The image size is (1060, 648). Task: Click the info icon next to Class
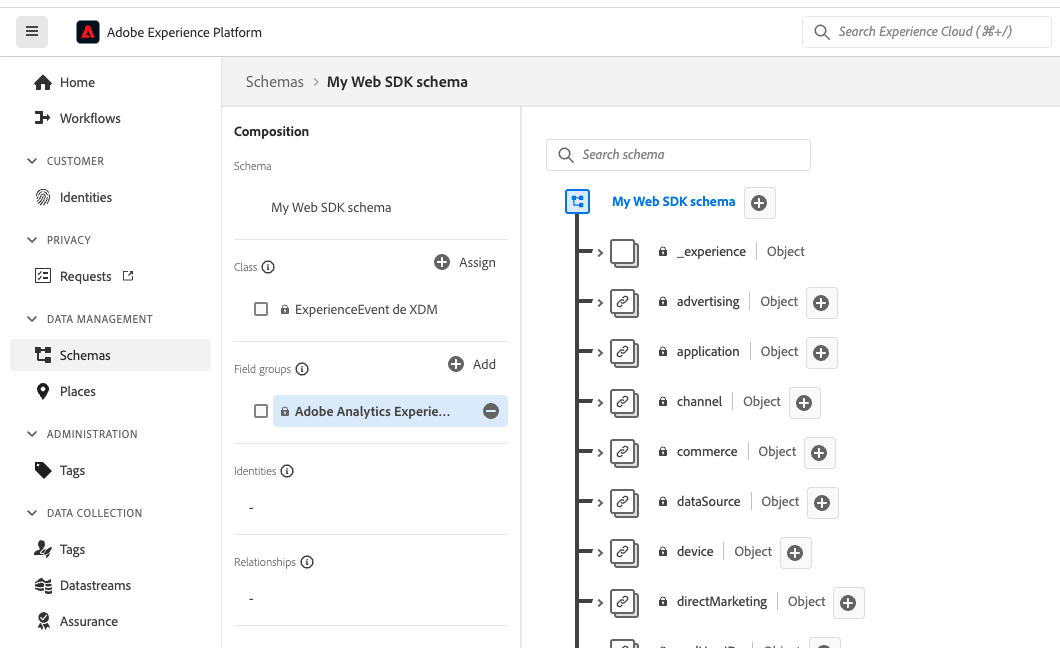268,267
